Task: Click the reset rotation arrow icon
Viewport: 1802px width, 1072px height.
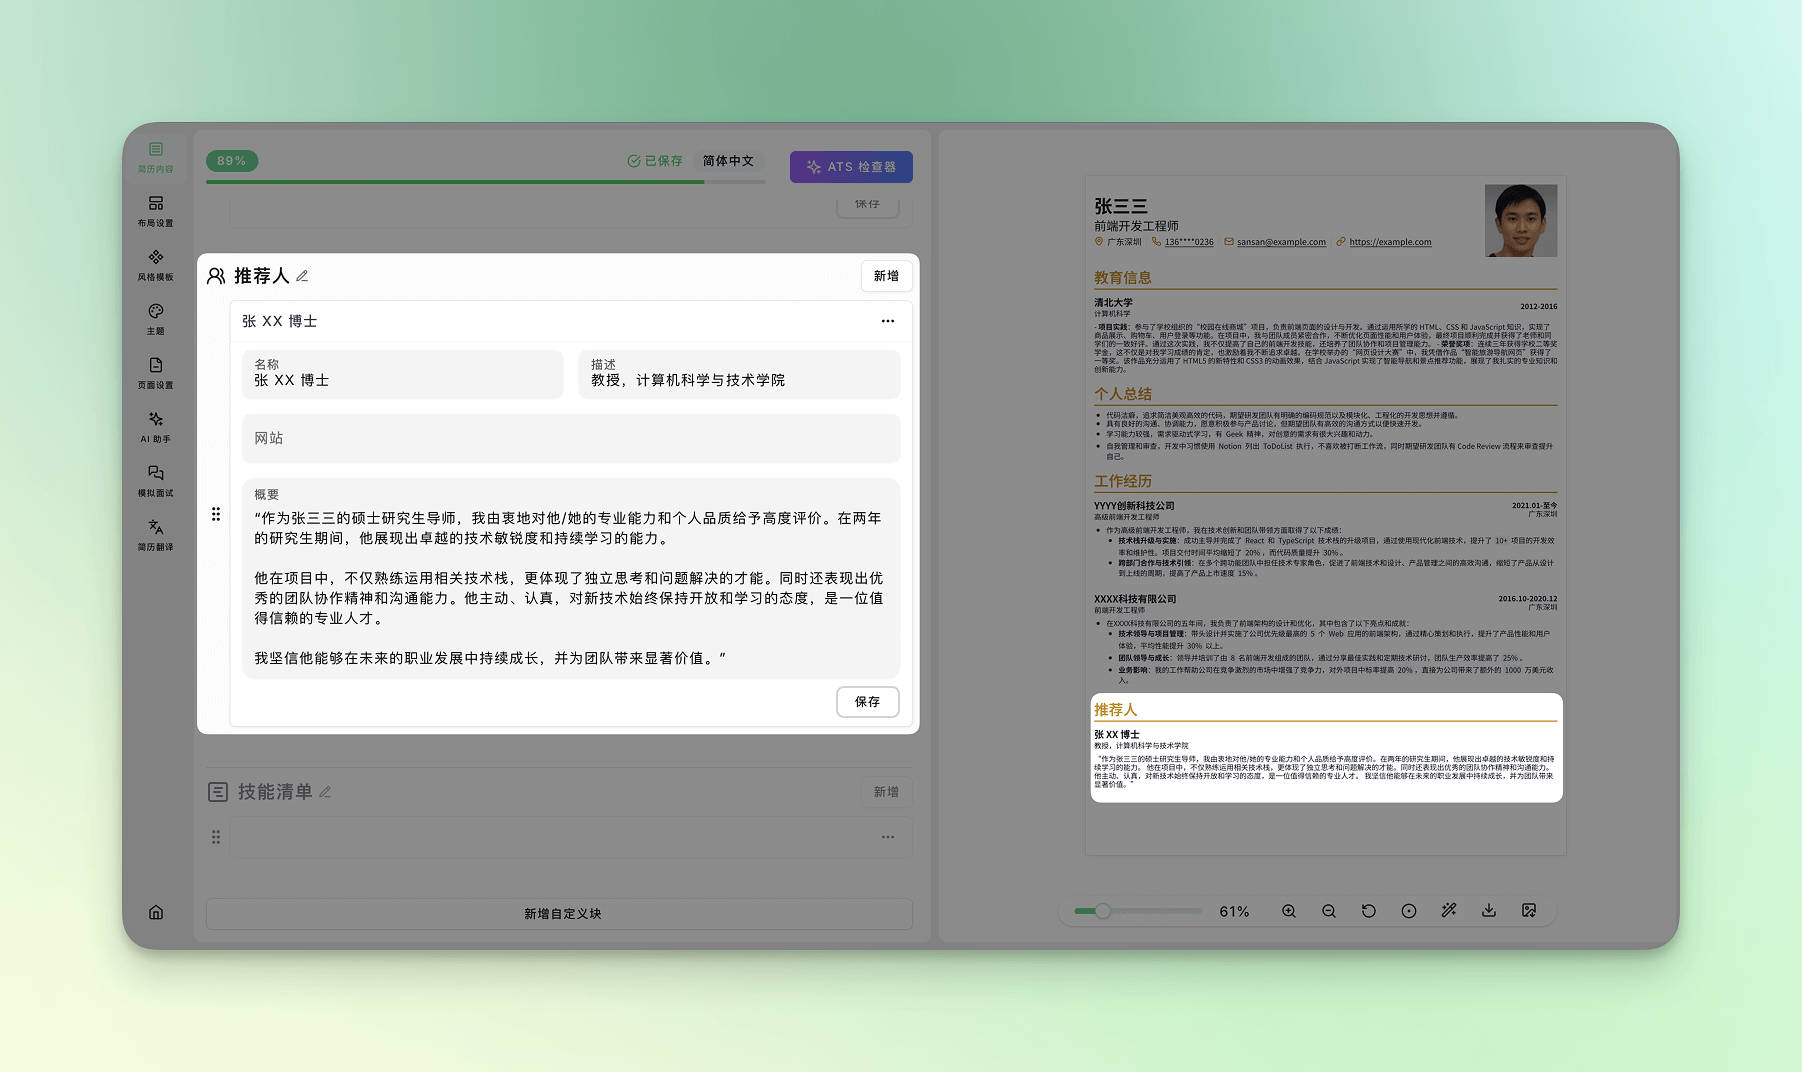Action: [x=1369, y=911]
